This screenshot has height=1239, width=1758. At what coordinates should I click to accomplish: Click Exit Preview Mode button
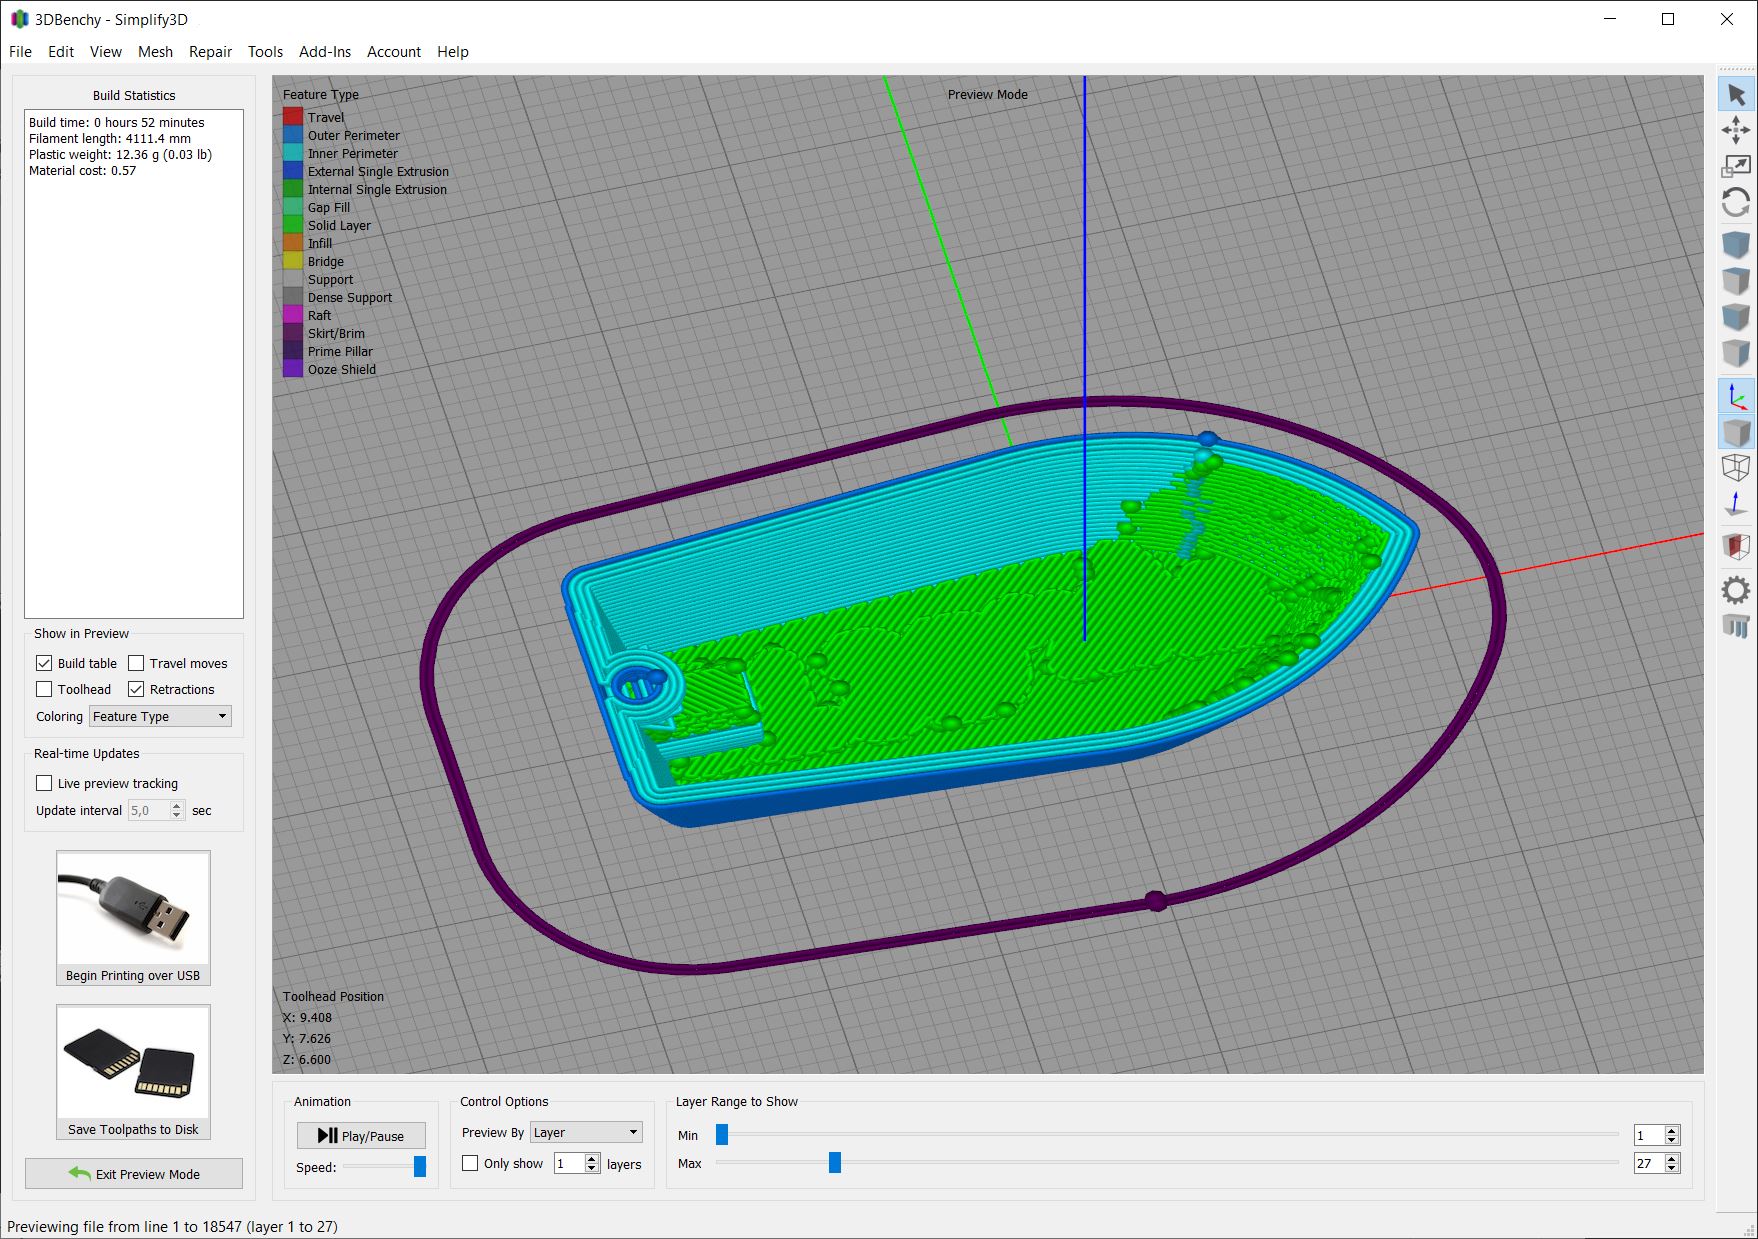click(134, 1173)
